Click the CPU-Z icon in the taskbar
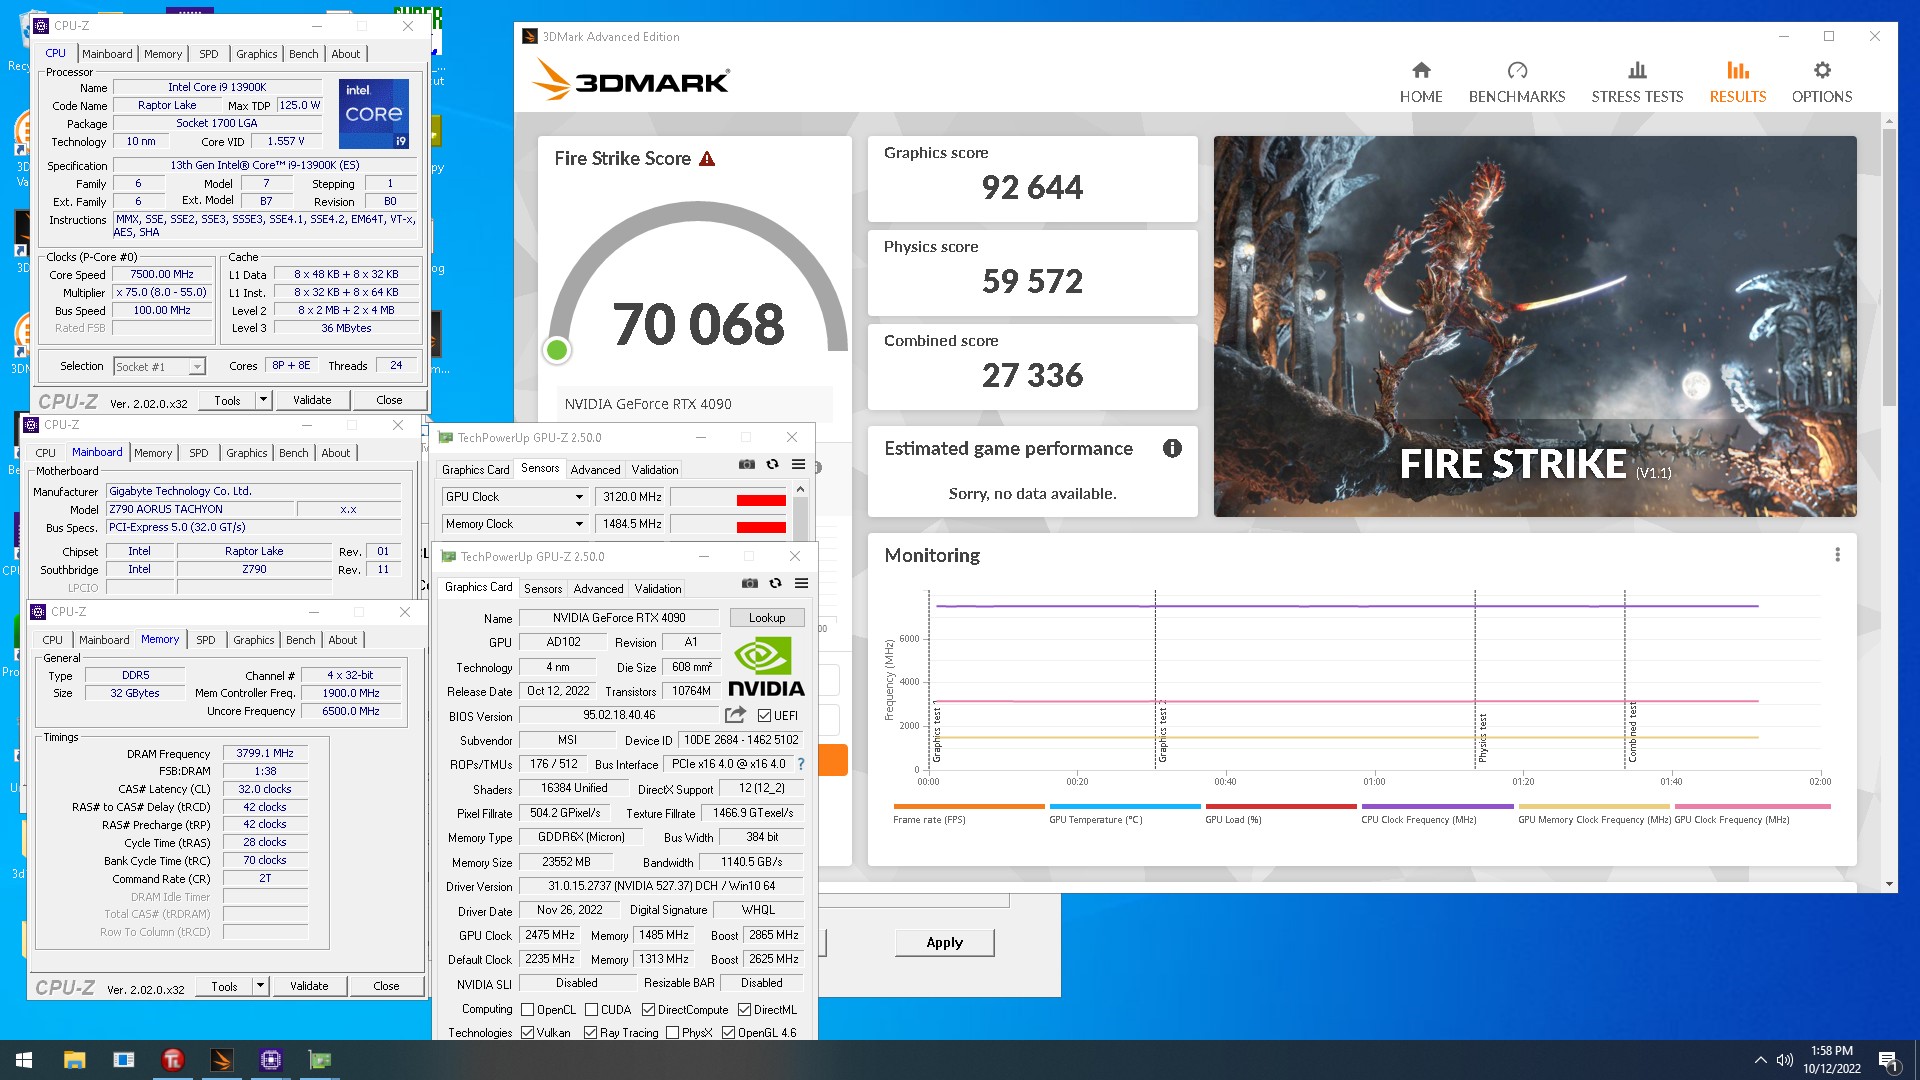This screenshot has height=1080, width=1920. (x=270, y=1060)
